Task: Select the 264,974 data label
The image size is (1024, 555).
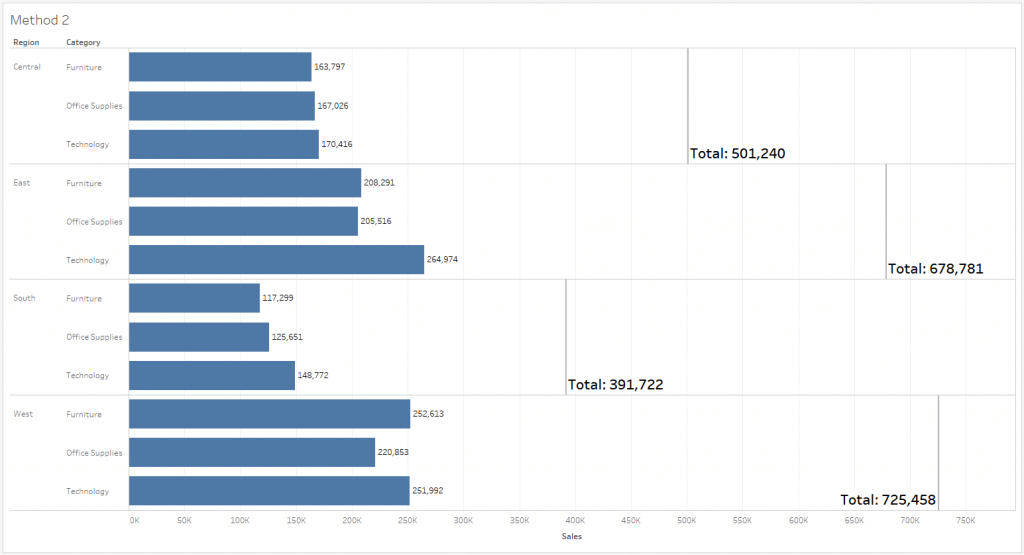Action: 442,260
